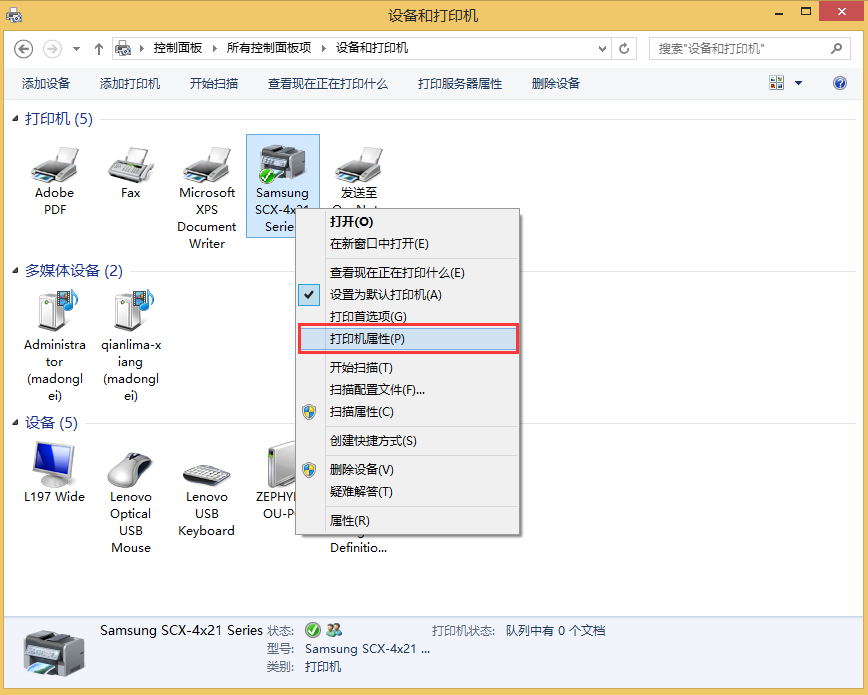The image size is (868, 695).
Task: Expand breadcrumb arrow before 控制面板
Action: (142, 49)
